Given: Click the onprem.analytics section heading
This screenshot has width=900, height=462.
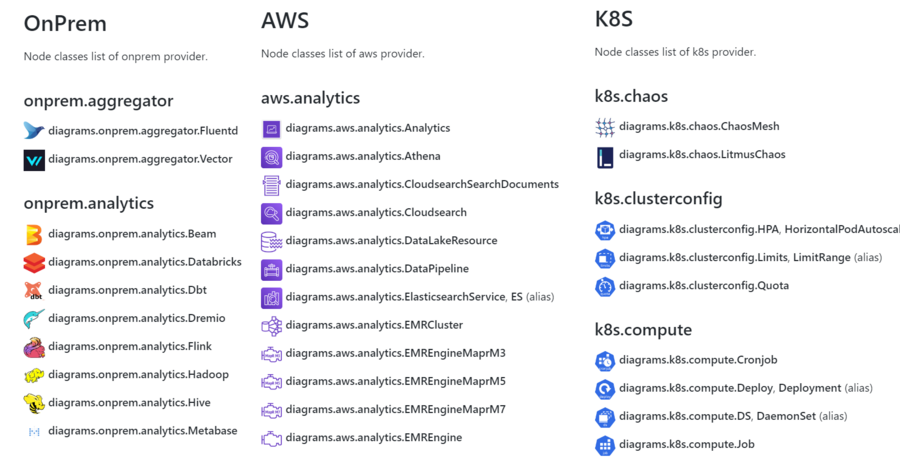Looking at the screenshot, I should tap(89, 203).
